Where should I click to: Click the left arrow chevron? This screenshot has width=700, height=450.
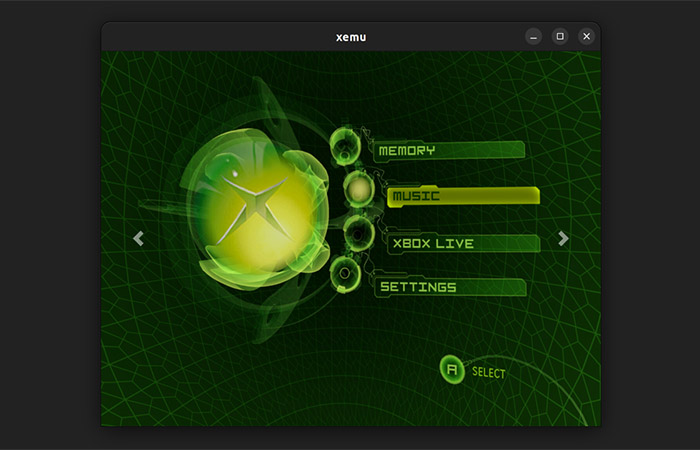tap(138, 238)
